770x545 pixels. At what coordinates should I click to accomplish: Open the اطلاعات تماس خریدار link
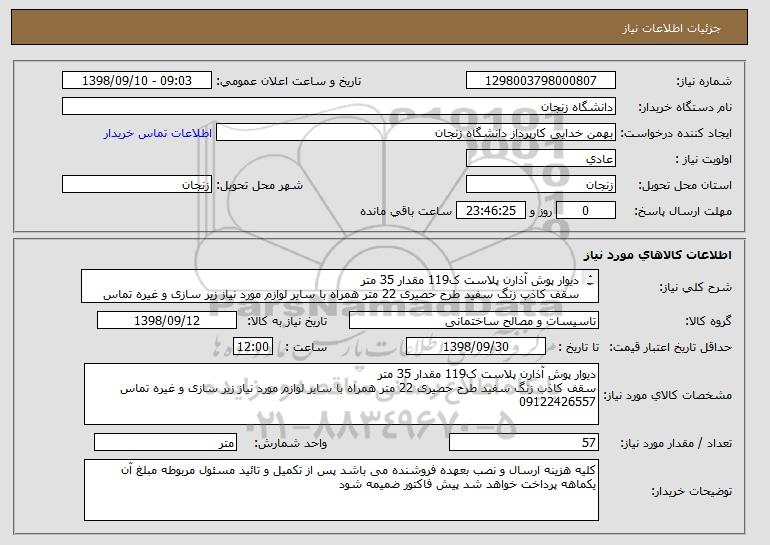(x=158, y=133)
